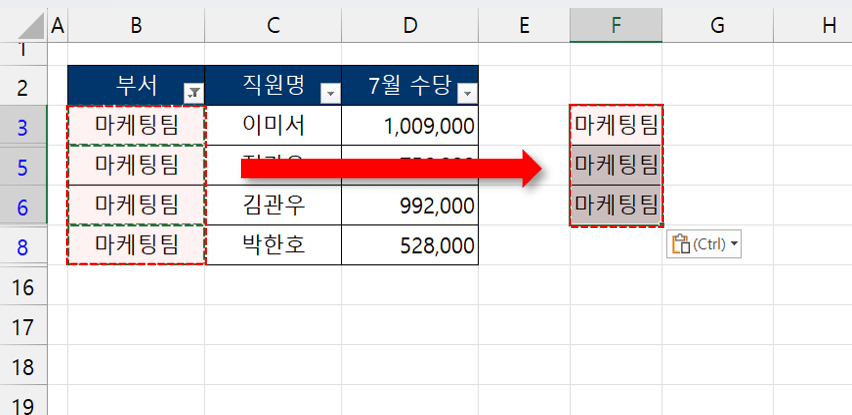The height and width of the screenshot is (415, 852).
Task: Click 마케팅팀 cell in row 8
Action: point(136,246)
